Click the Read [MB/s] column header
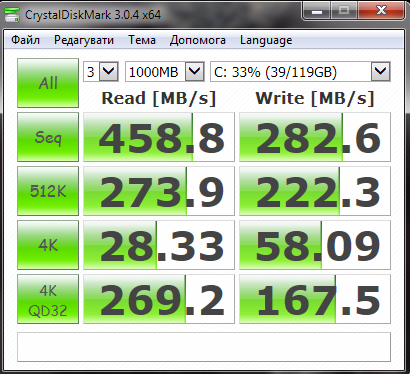 click(x=159, y=98)
